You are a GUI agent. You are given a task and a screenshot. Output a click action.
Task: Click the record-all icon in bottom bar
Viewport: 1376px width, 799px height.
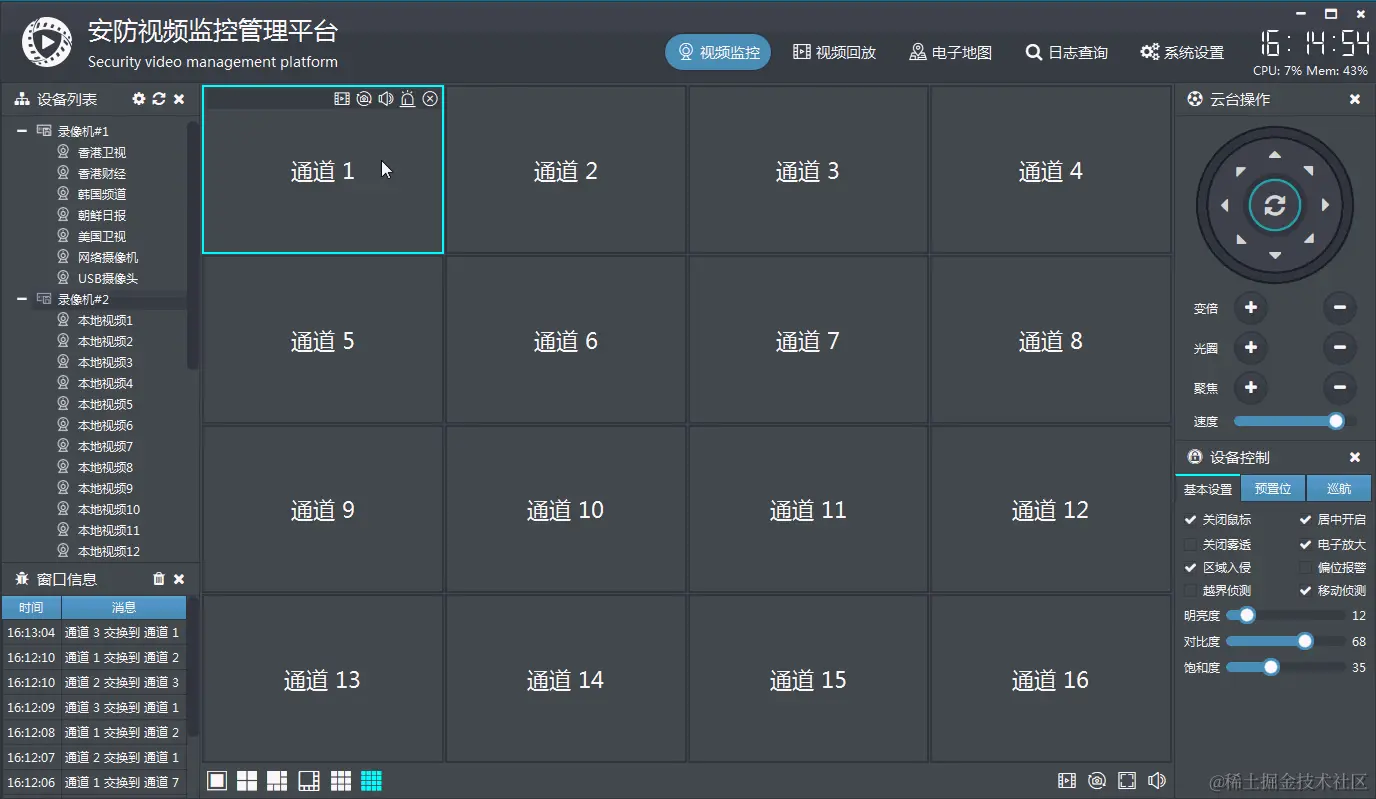tap(1067, 780)
